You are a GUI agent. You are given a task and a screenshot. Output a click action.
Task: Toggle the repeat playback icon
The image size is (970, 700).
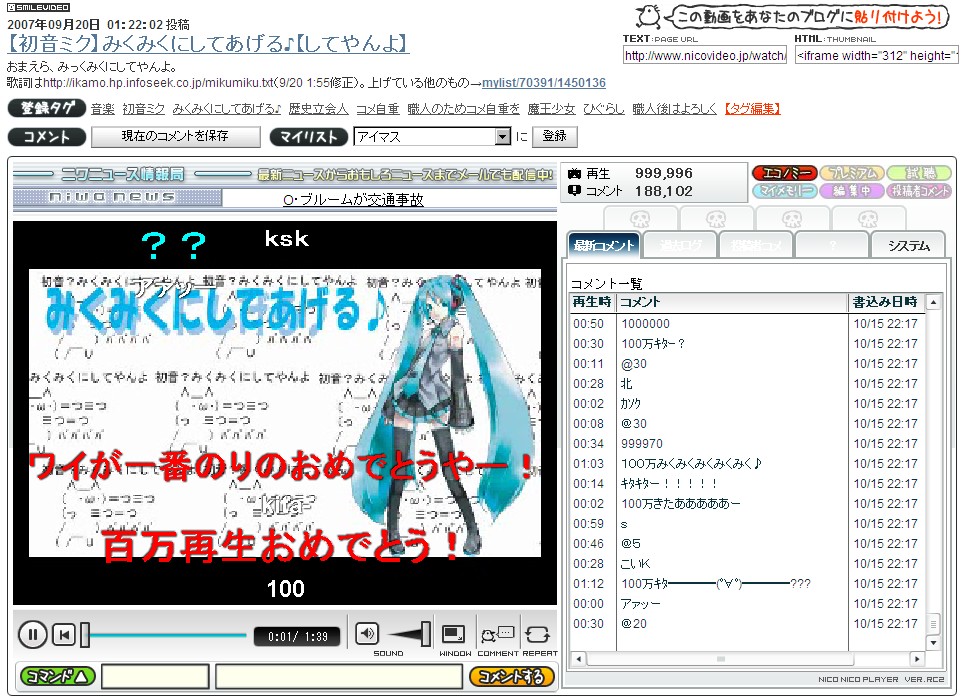tap(537, 634)
